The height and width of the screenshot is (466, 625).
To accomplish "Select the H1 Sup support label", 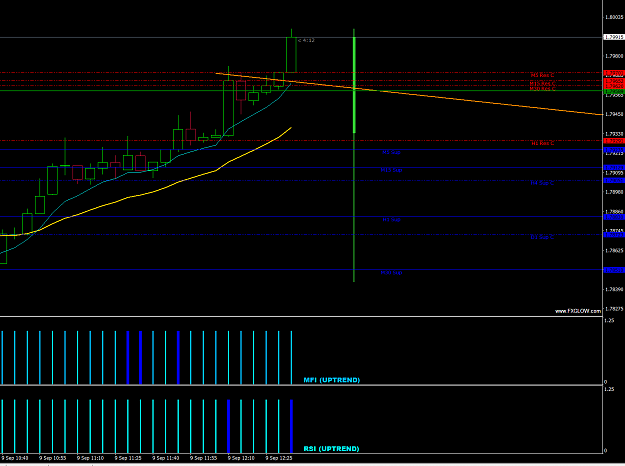I will point(391,219).
